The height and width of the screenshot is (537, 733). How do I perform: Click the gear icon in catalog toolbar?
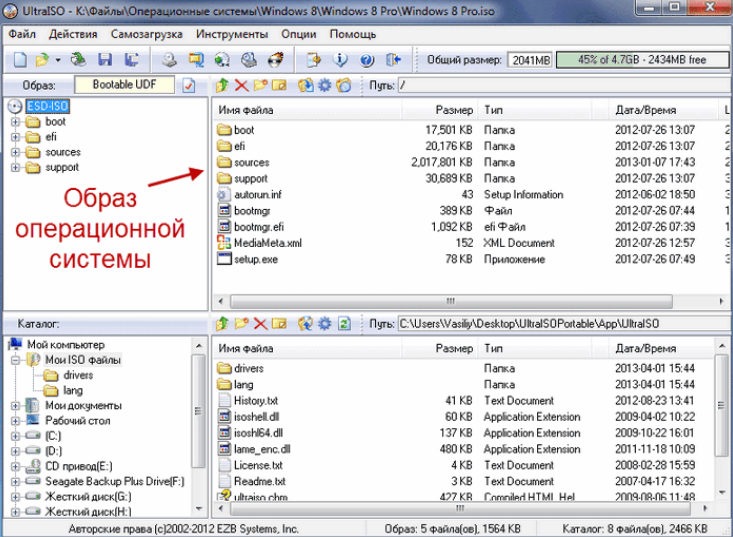324,323
